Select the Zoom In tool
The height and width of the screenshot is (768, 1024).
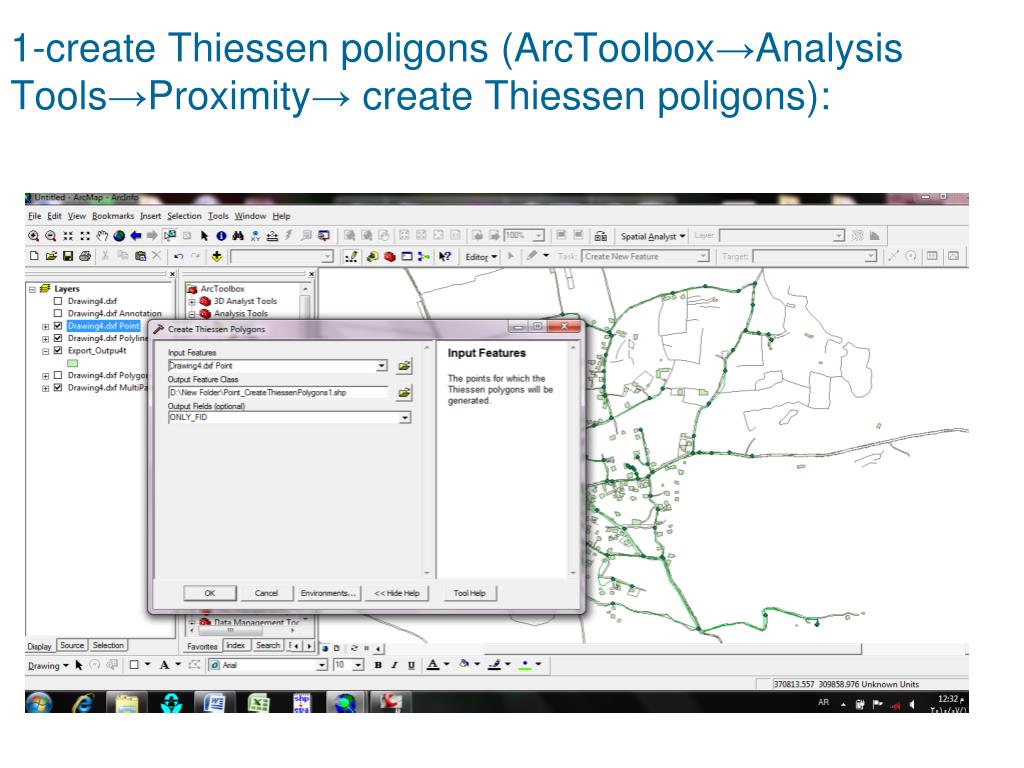pos(33,236)
